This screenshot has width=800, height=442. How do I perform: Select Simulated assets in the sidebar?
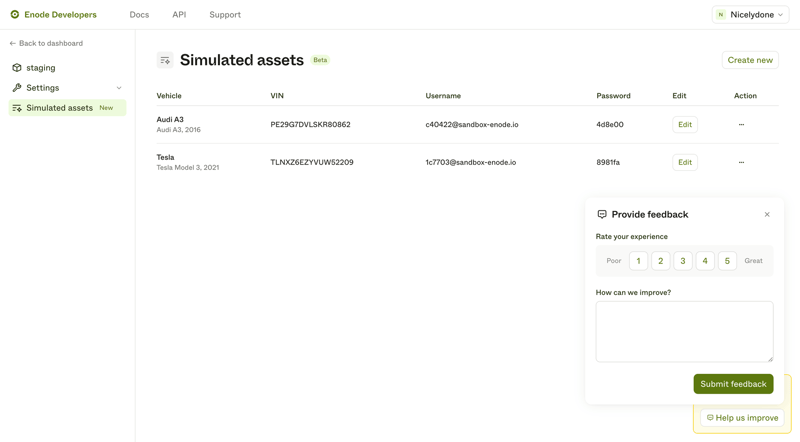(67, 108)
